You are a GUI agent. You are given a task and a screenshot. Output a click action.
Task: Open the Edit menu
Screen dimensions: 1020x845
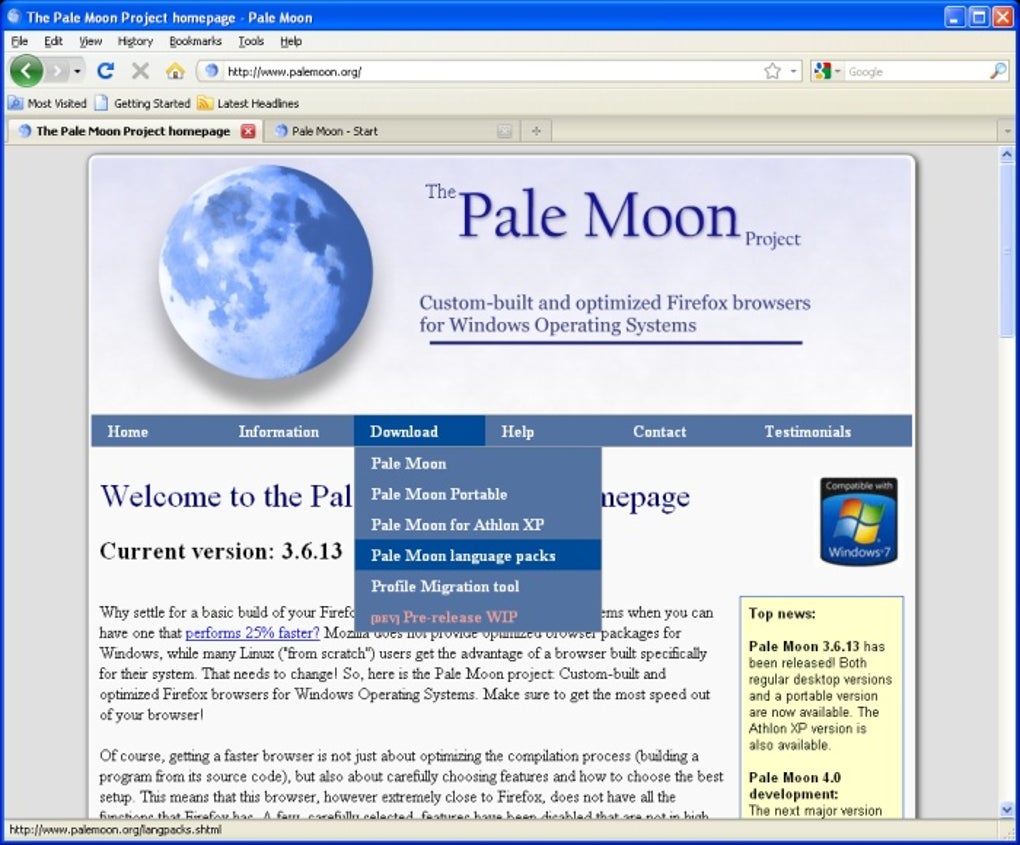[x=53, y=41]
